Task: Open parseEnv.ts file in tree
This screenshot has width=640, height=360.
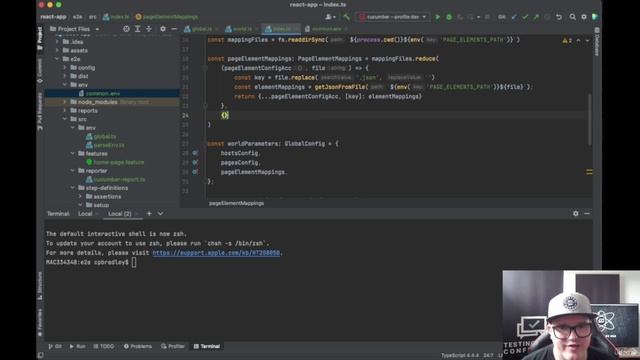Action: 109,145
